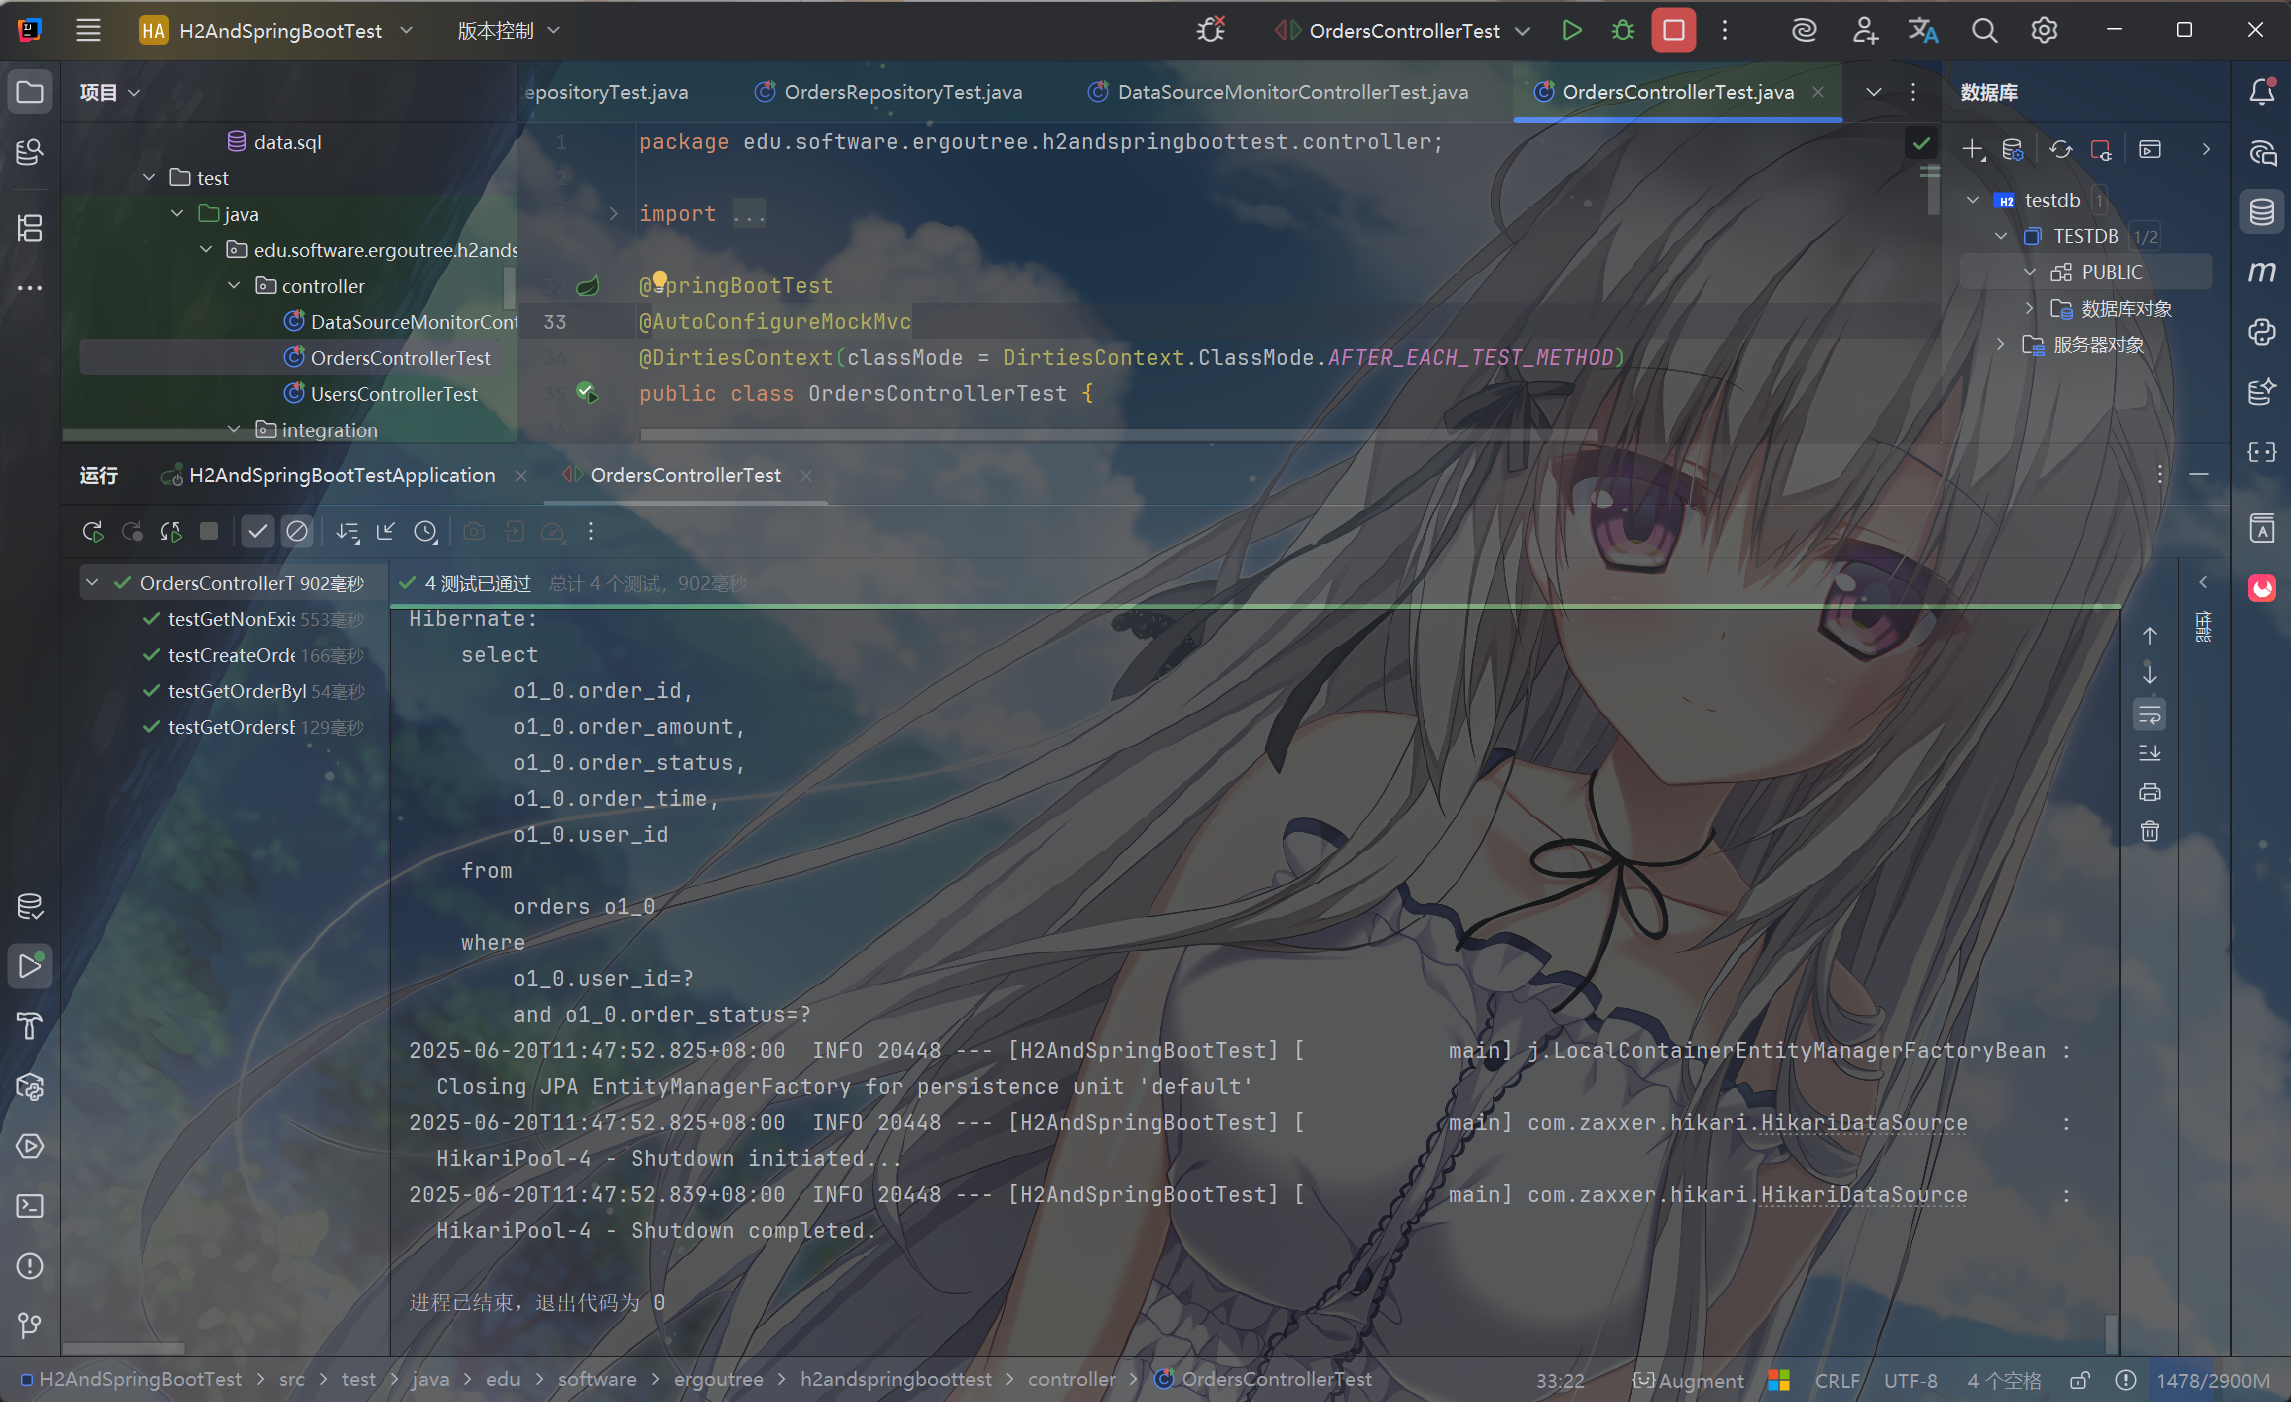Image resolution: width=2291 pixels, height=1402 pixels.
Task: Click print icon in console gutter
Action: tap(2150, 792)
